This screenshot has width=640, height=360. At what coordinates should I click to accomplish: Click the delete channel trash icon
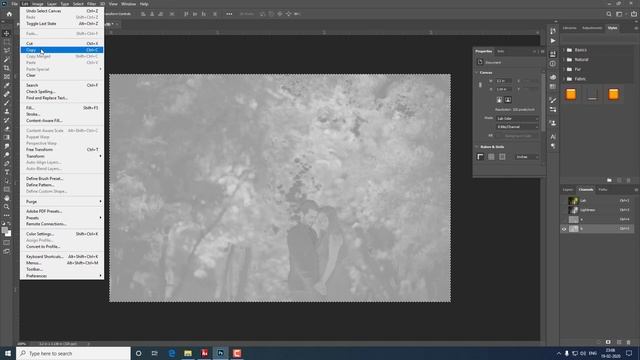[x=629, y=342]
